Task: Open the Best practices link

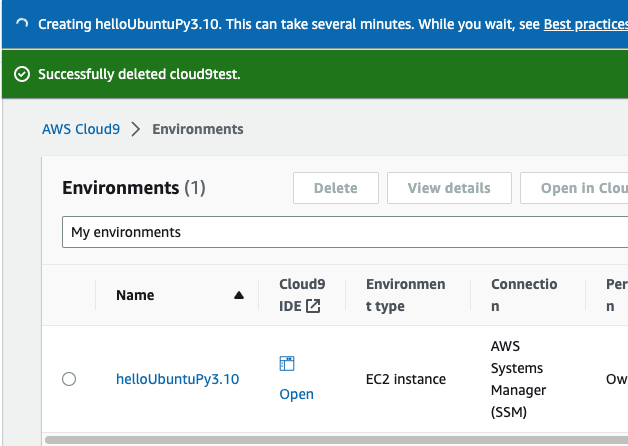Action: pyautogui.click(x=585, y=22)
